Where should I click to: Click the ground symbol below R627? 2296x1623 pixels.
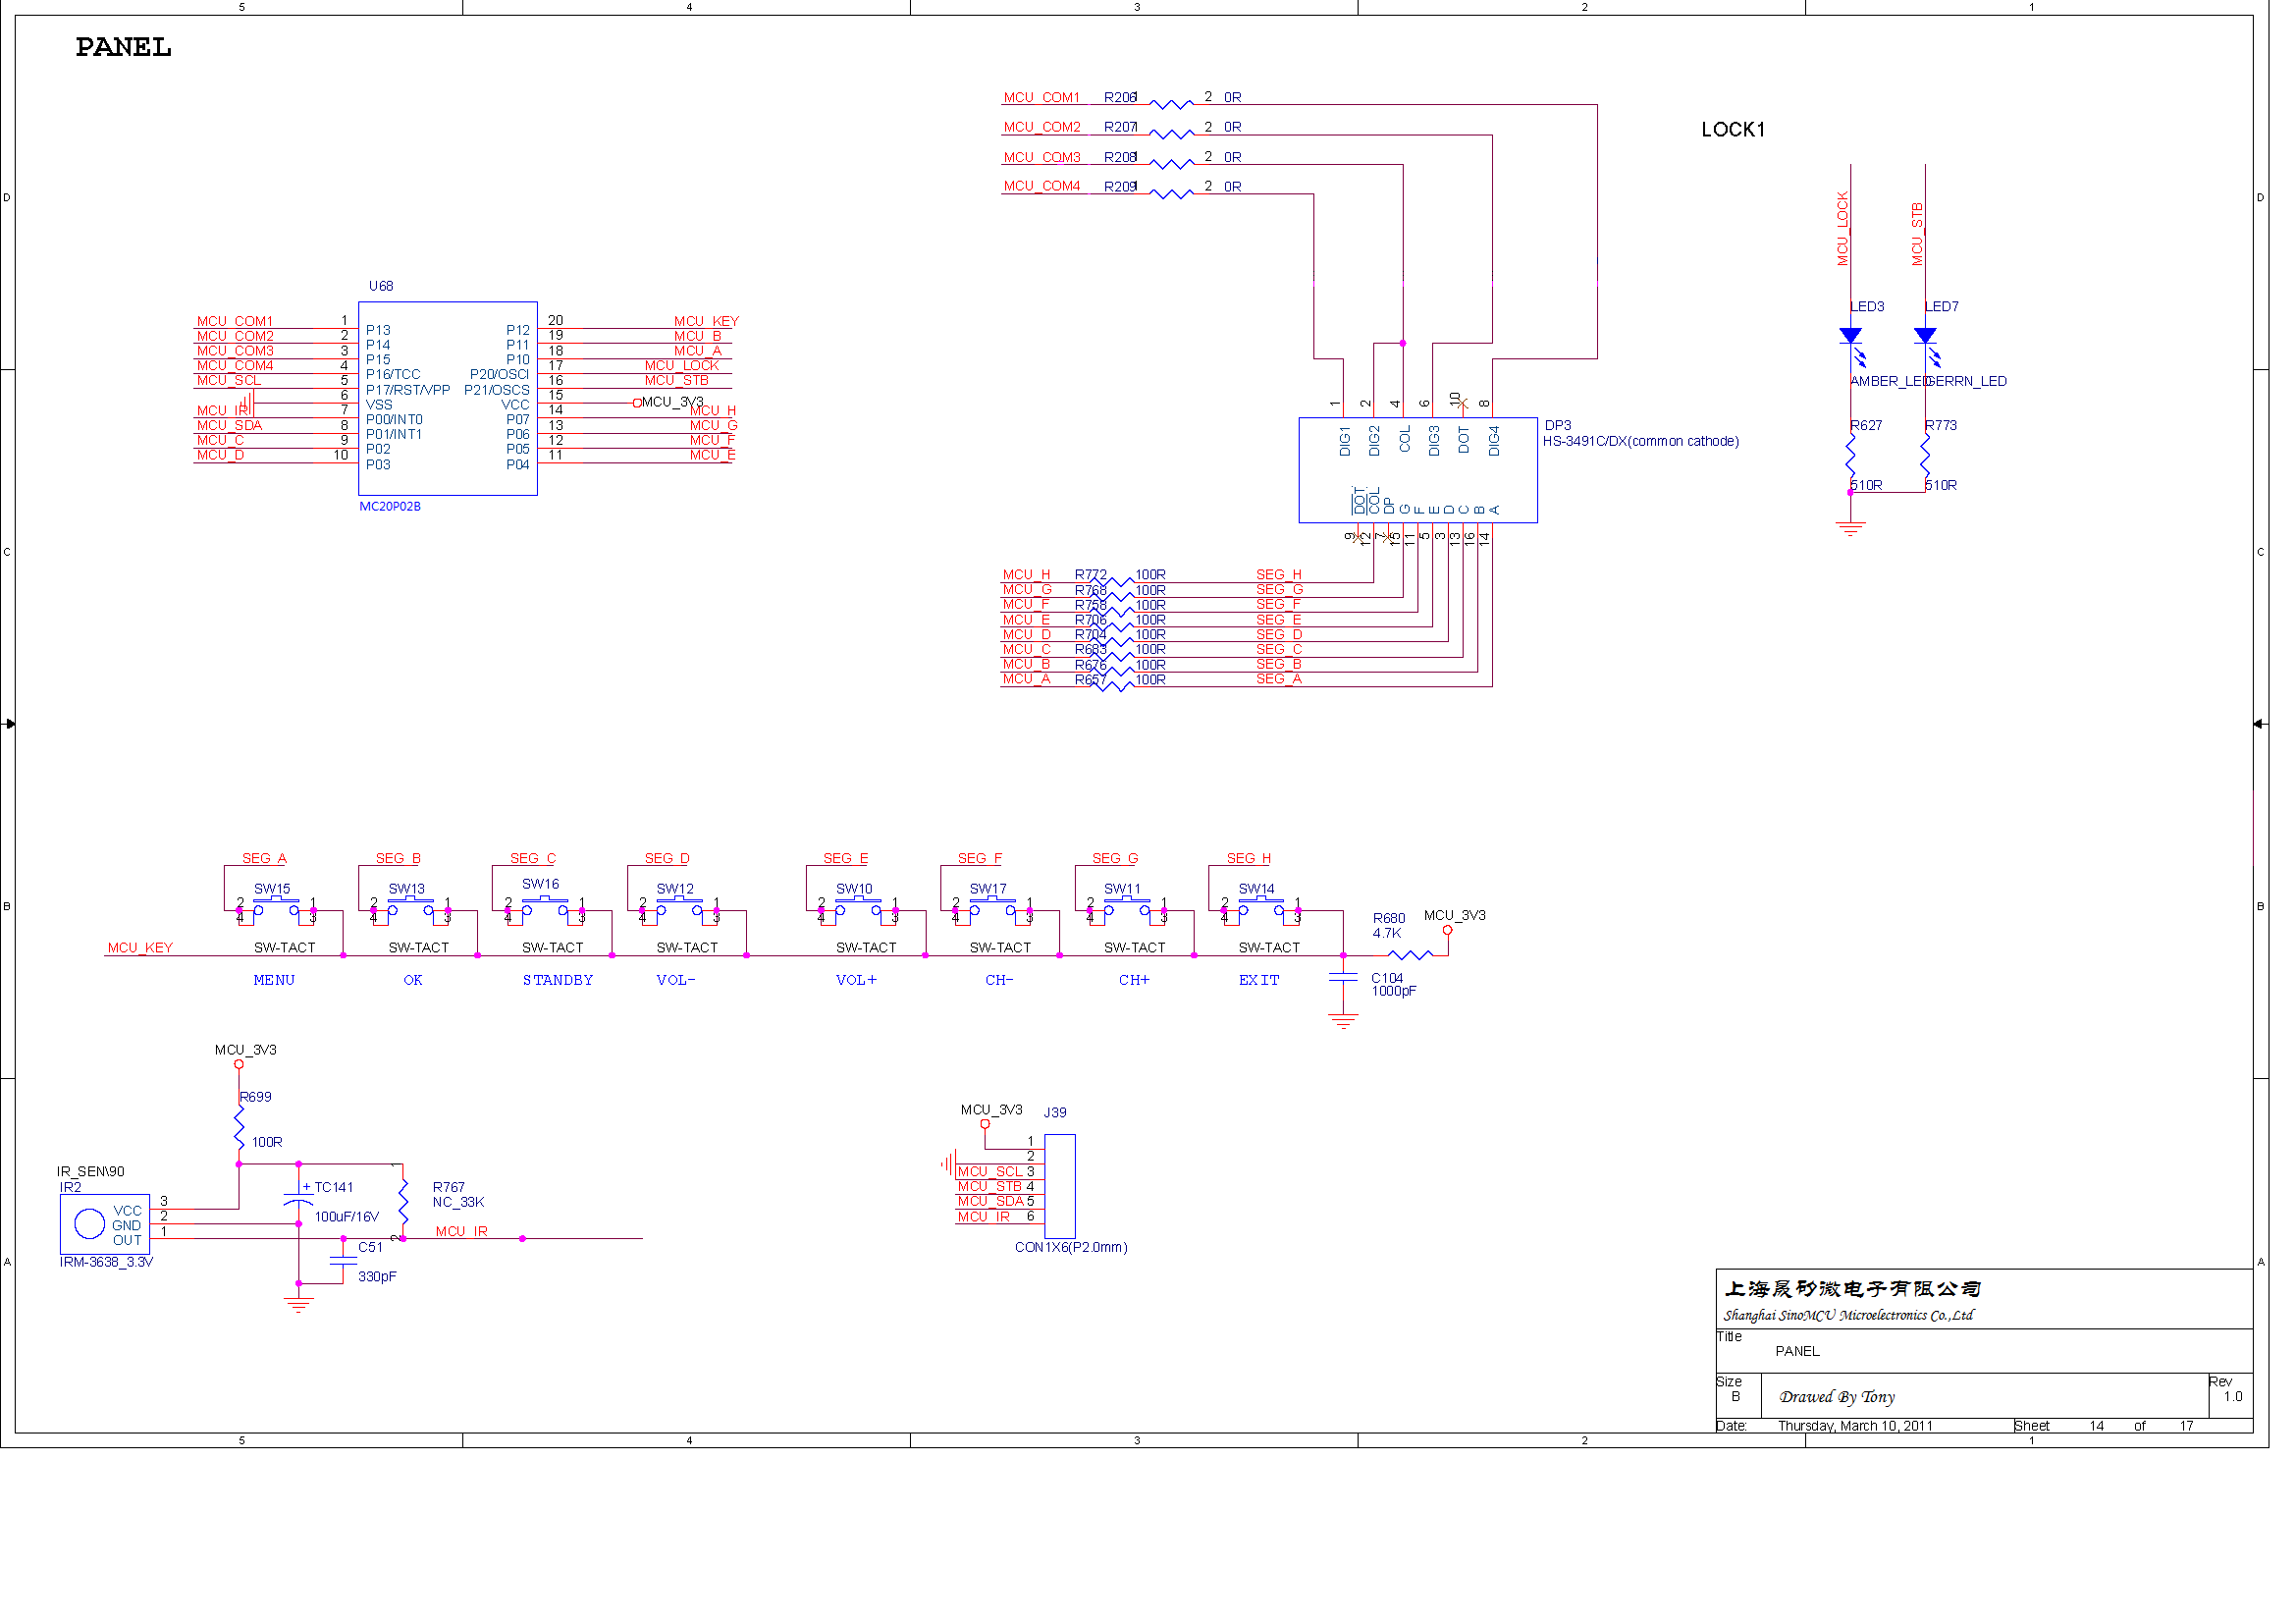click(1850, 528)
